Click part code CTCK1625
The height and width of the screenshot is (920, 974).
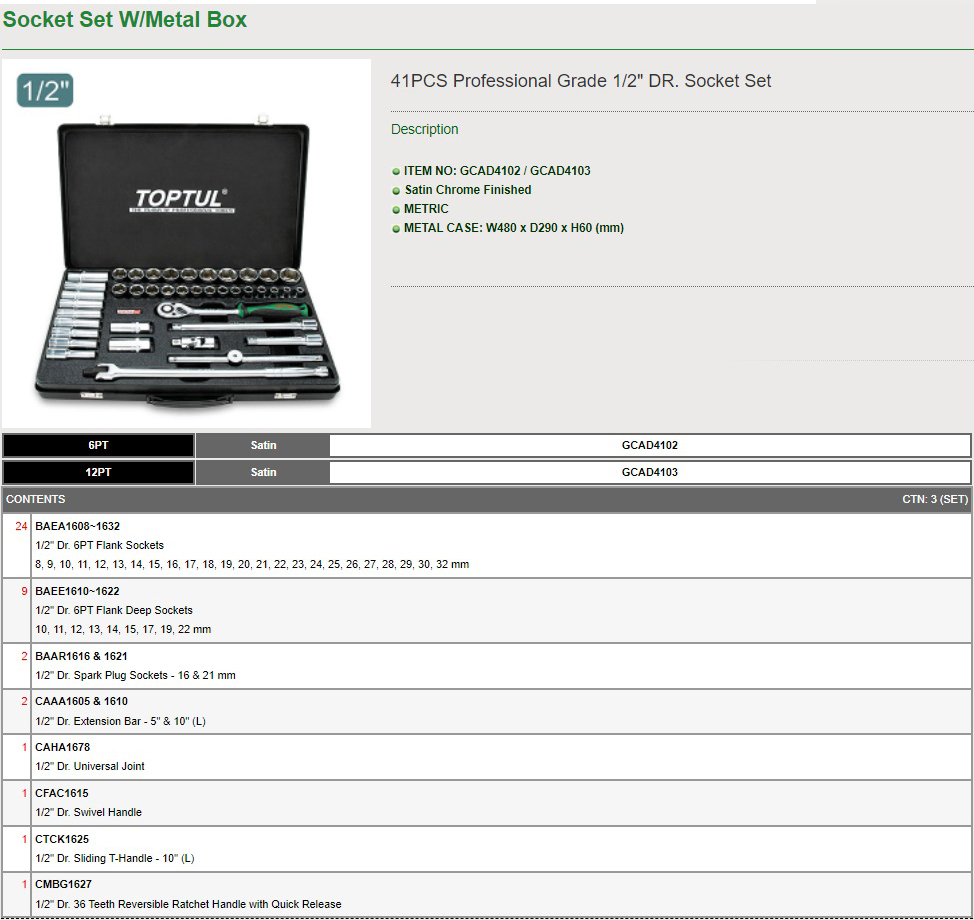[62, 839]
